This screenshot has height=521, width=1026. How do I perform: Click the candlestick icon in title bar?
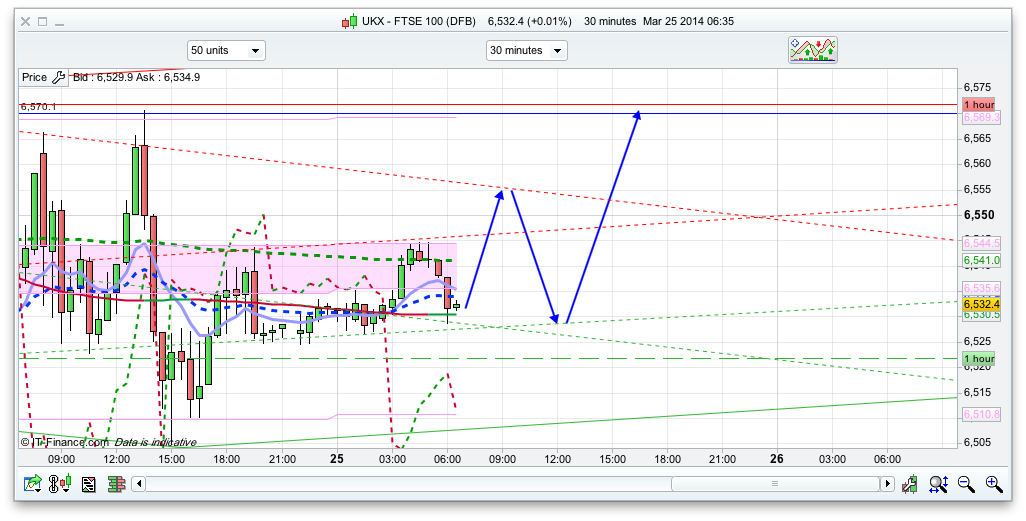349,21
